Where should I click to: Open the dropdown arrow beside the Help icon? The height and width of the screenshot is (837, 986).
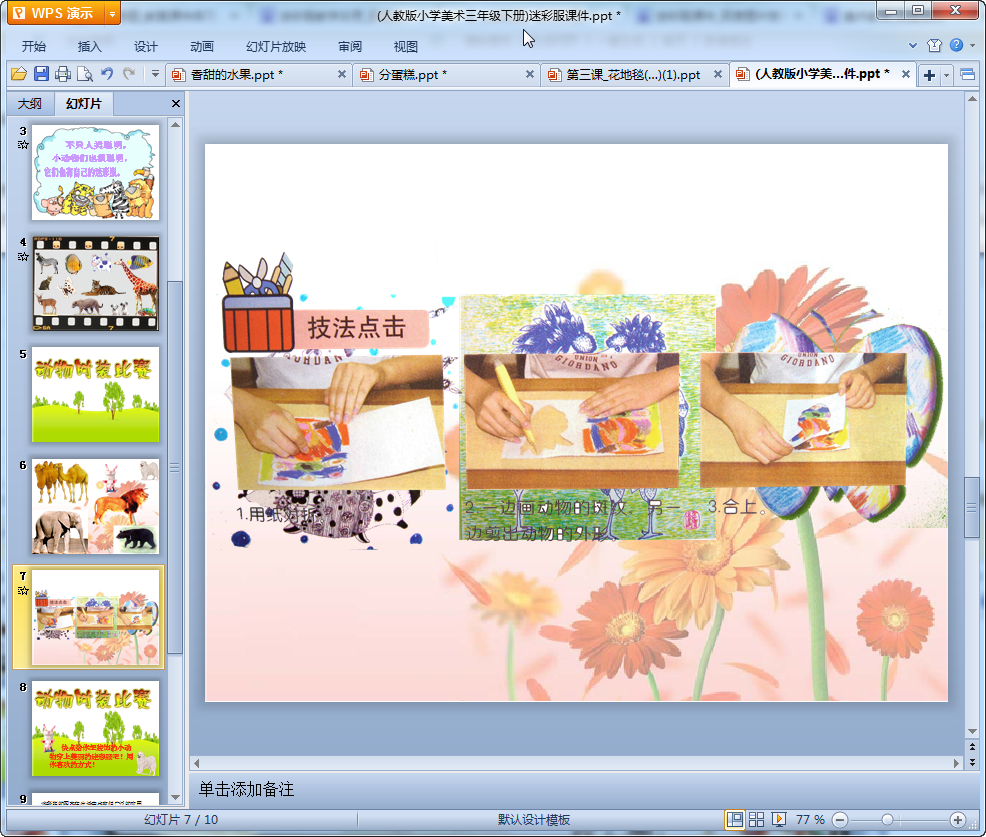coord(972,45)
